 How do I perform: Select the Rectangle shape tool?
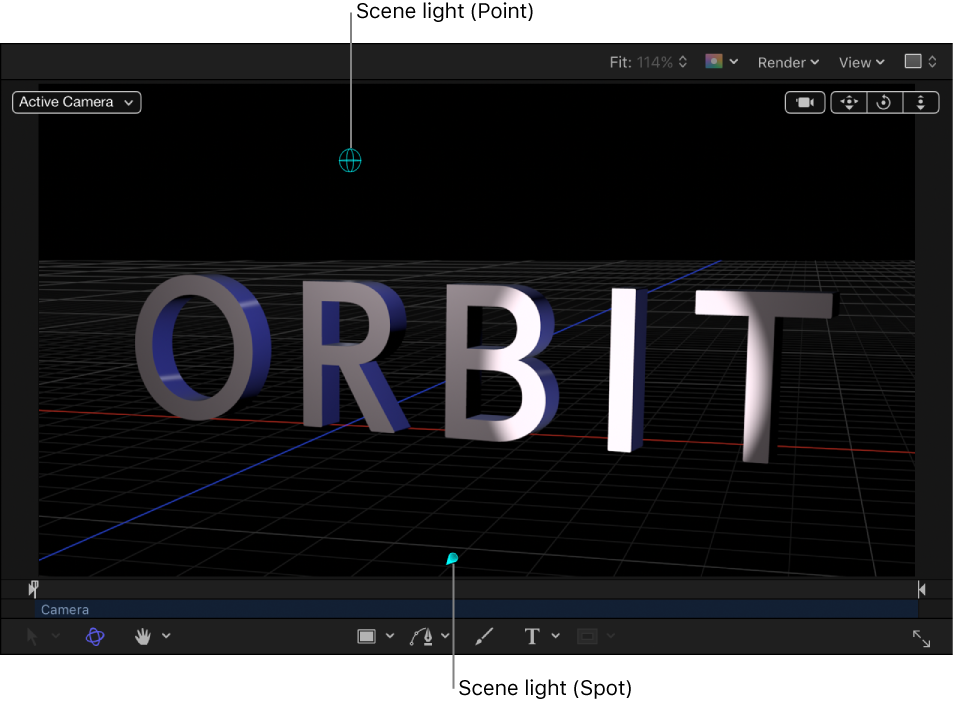366,636
